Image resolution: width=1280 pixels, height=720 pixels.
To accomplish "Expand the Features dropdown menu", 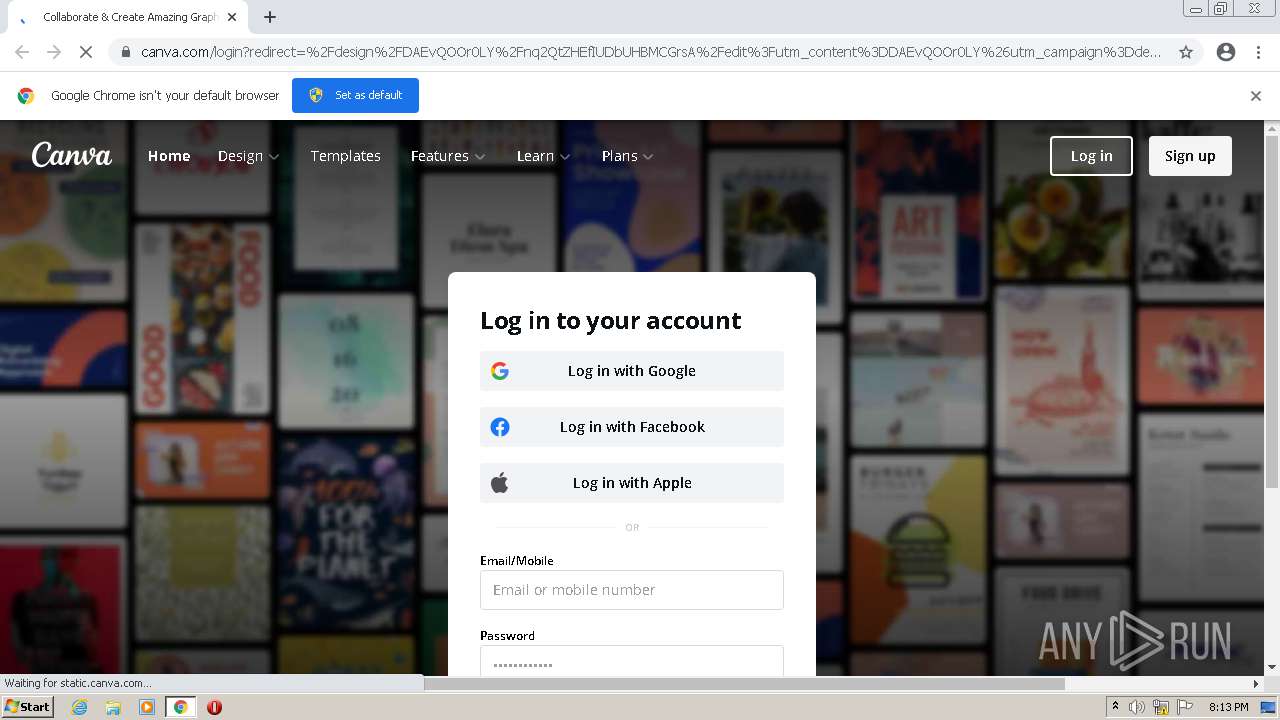I will tap(448, 156).
